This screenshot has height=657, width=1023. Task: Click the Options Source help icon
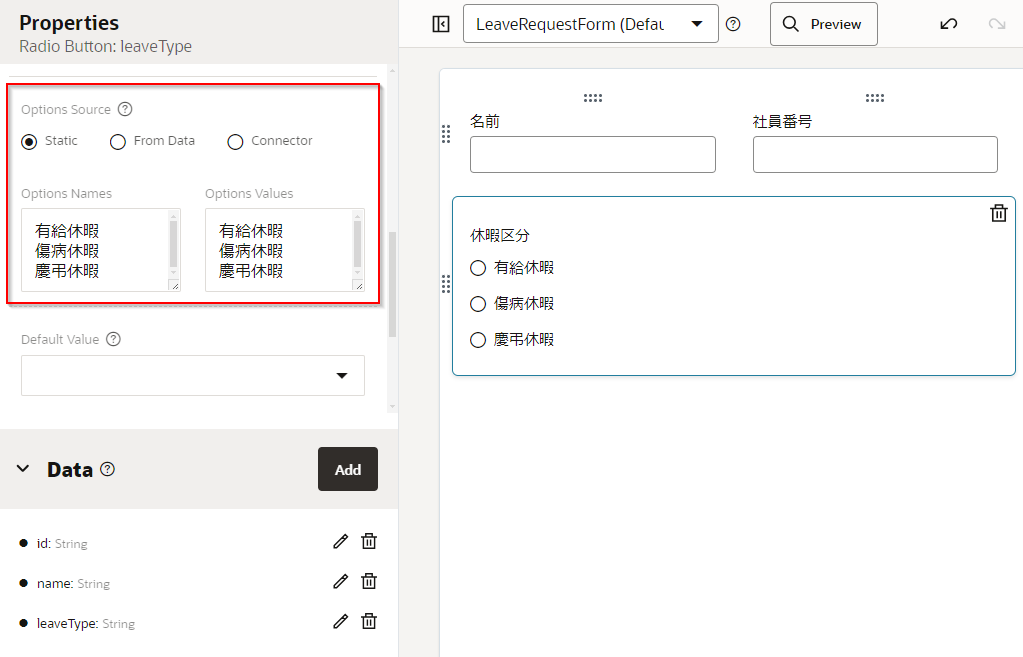(125, 109)
